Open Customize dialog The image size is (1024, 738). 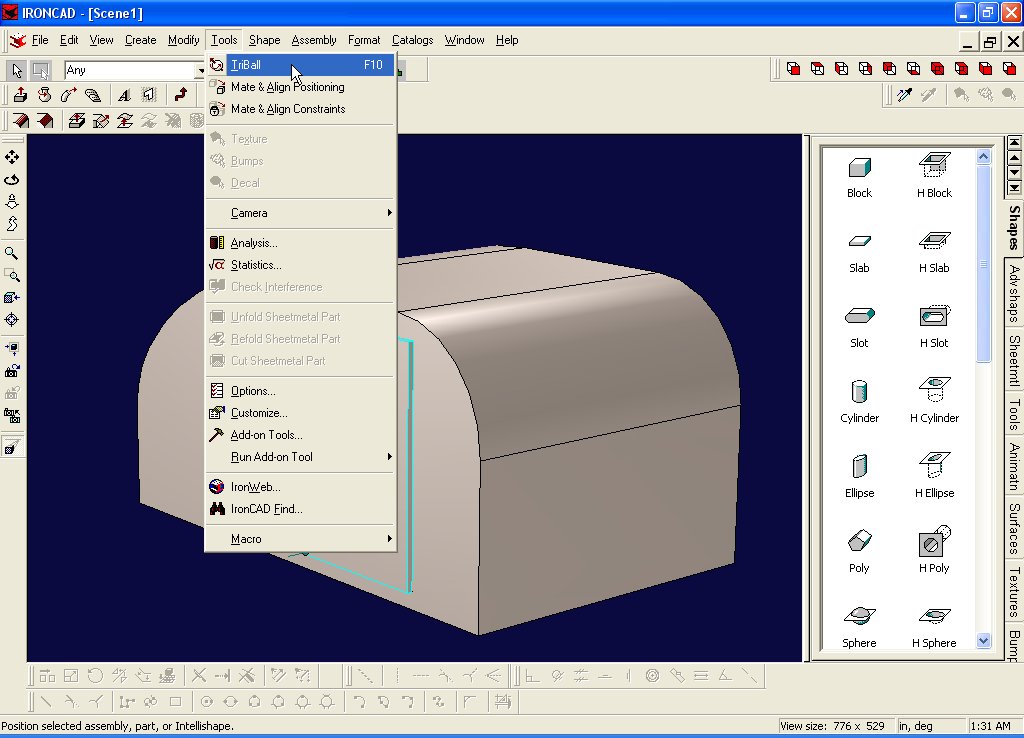click(x=300, y=413)
